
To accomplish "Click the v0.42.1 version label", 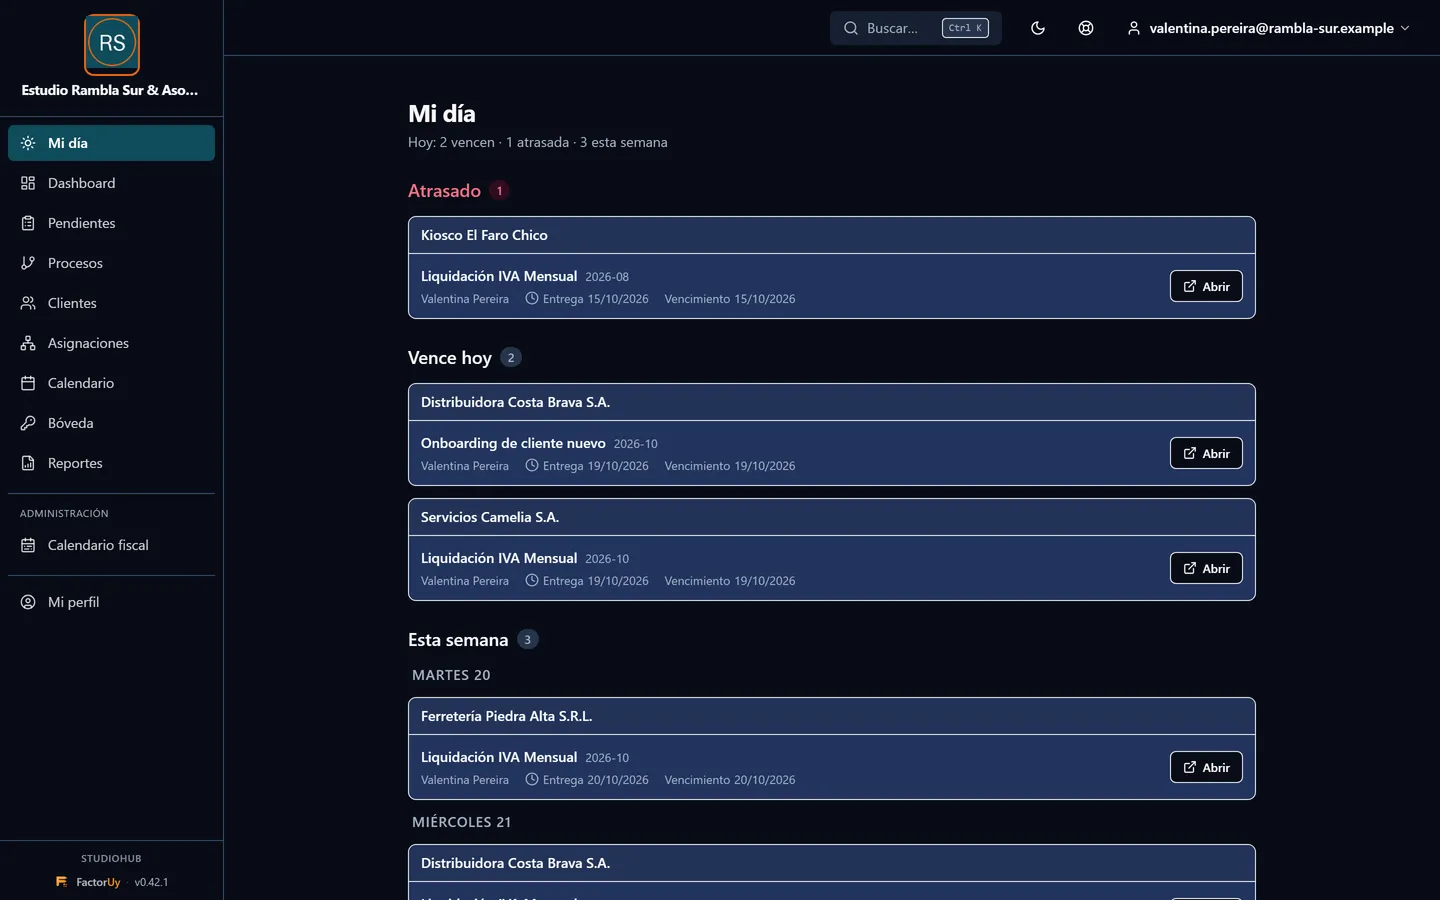I will [x=151, y=882].
